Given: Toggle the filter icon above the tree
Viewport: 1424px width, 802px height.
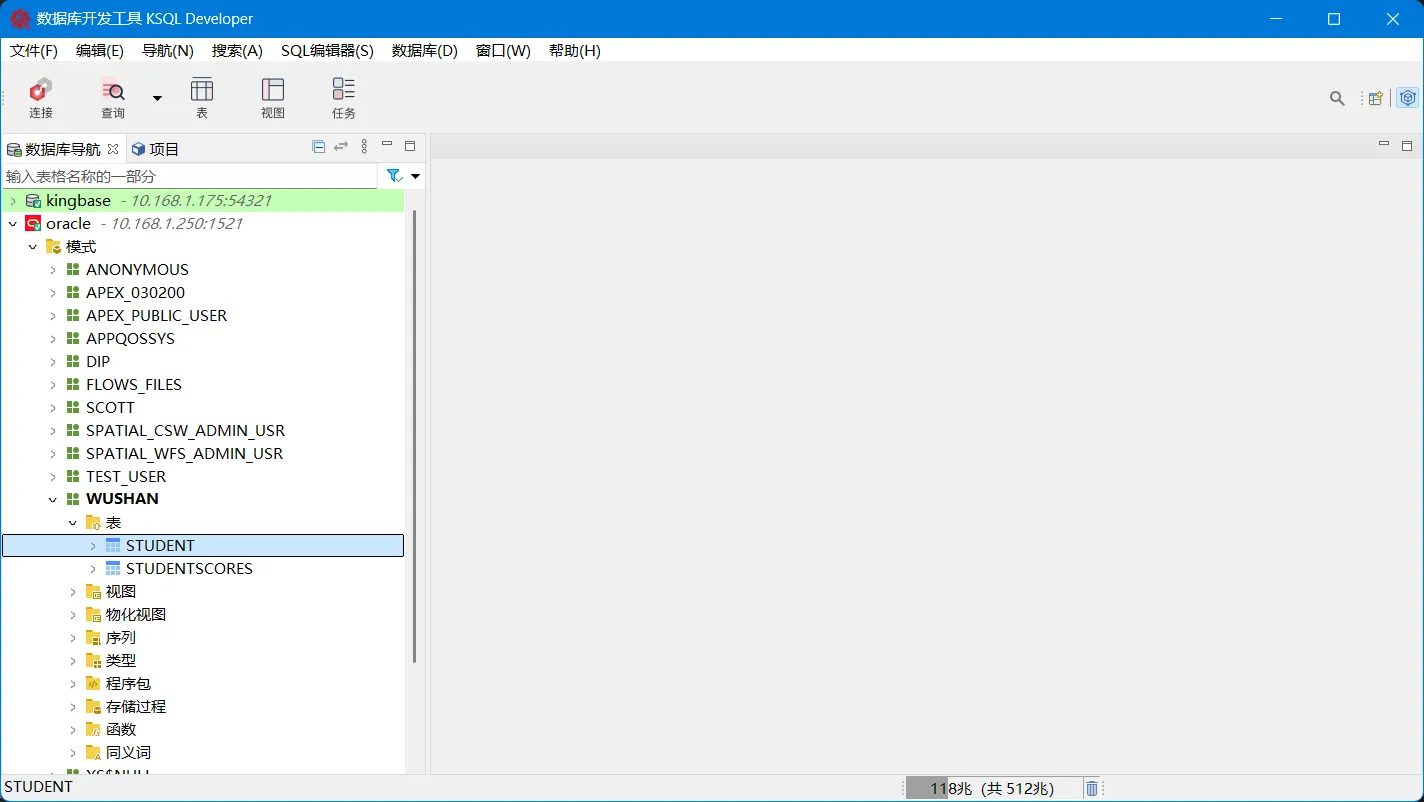Looking at the screenshot, I should [392, 175].
